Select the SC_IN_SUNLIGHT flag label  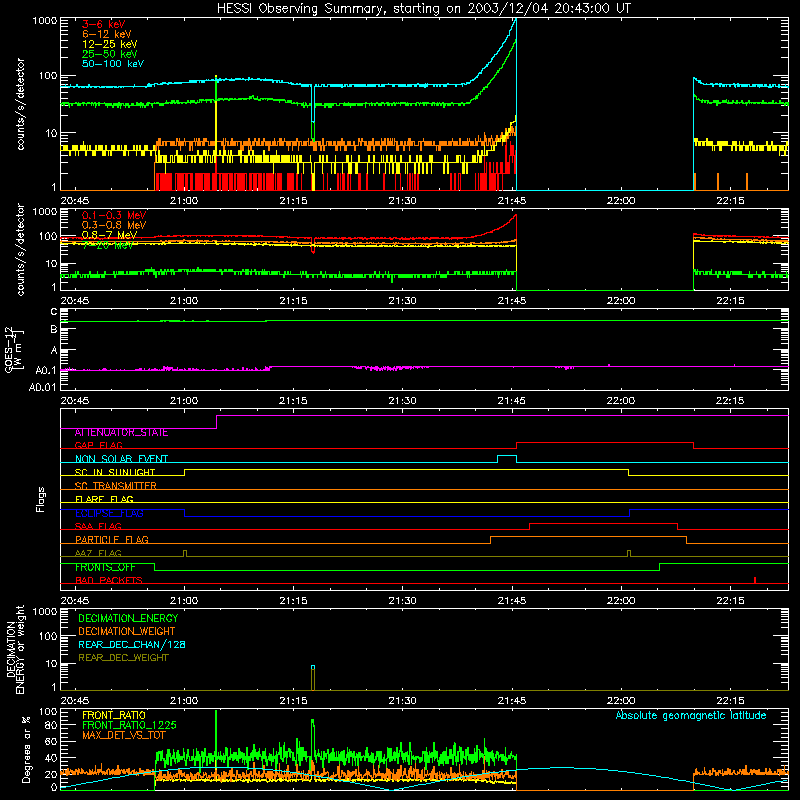coord(115,472)
